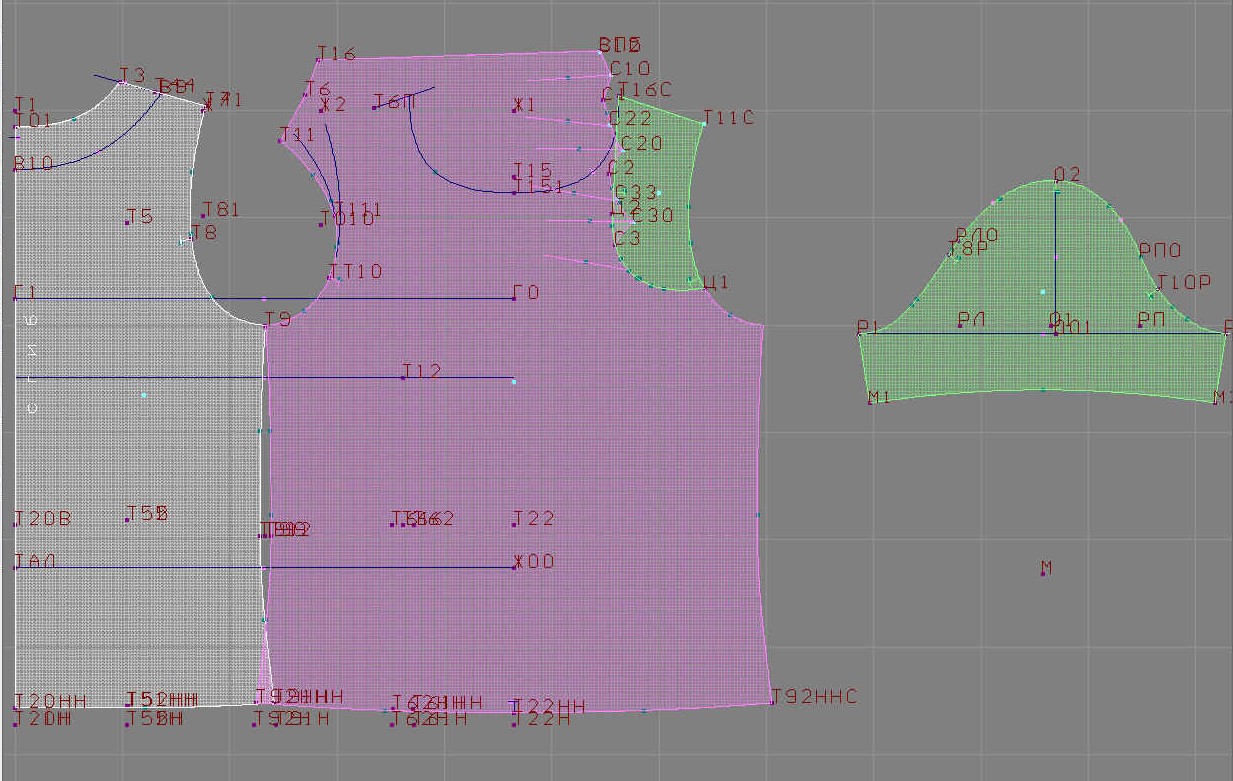Click point TT10 on the armhole curve
The image size is (1233, 781).
(x=331, y=277)
